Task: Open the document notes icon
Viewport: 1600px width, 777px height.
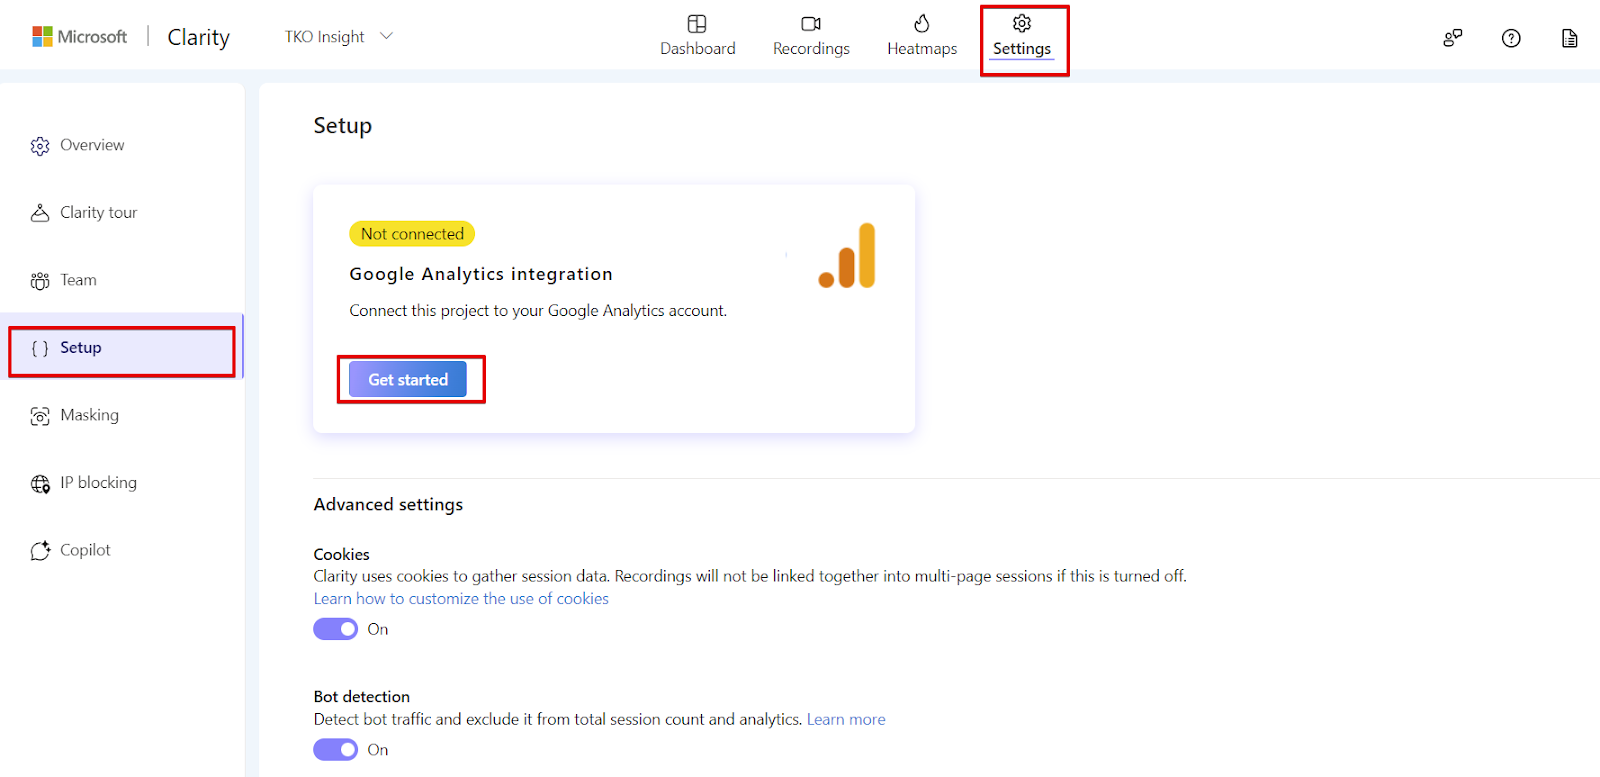Action: click(1570, 38)
